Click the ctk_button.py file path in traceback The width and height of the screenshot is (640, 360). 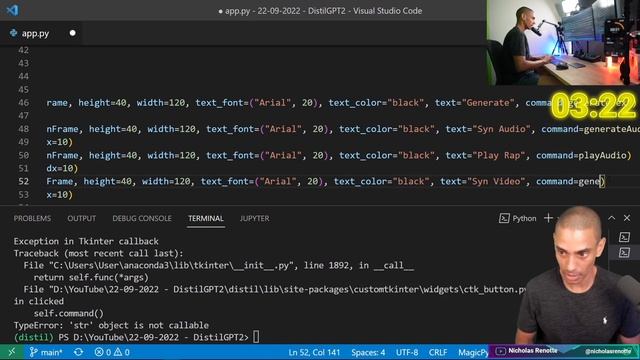287,289
